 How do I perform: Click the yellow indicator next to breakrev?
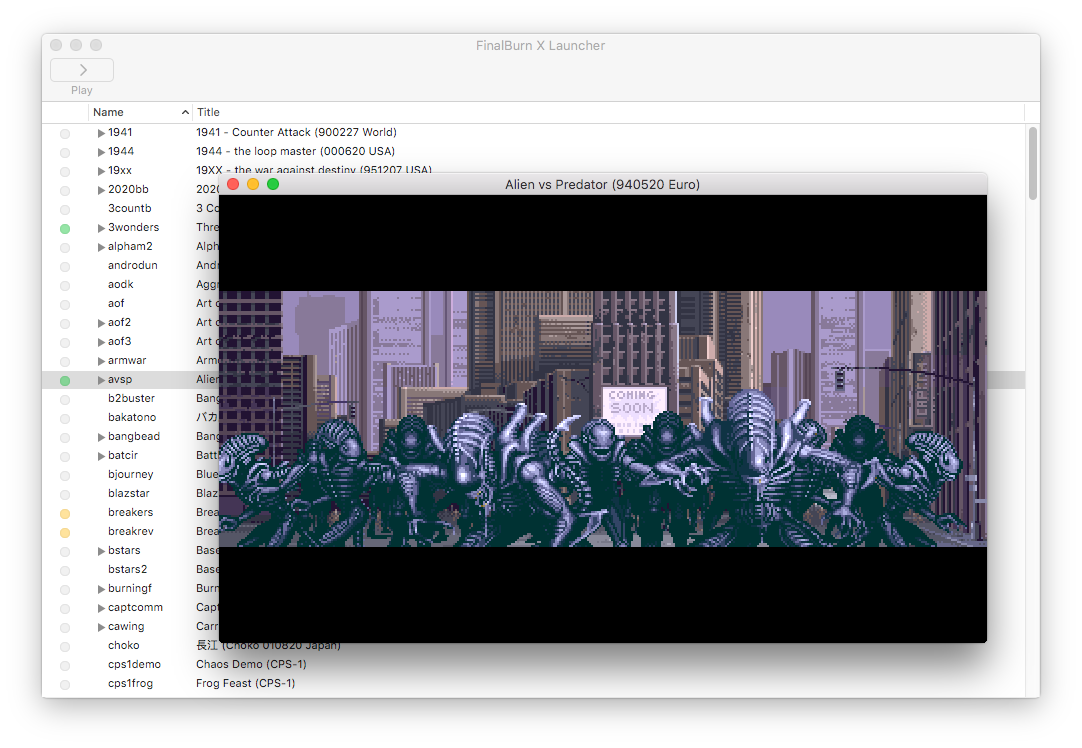coord(65,531)
